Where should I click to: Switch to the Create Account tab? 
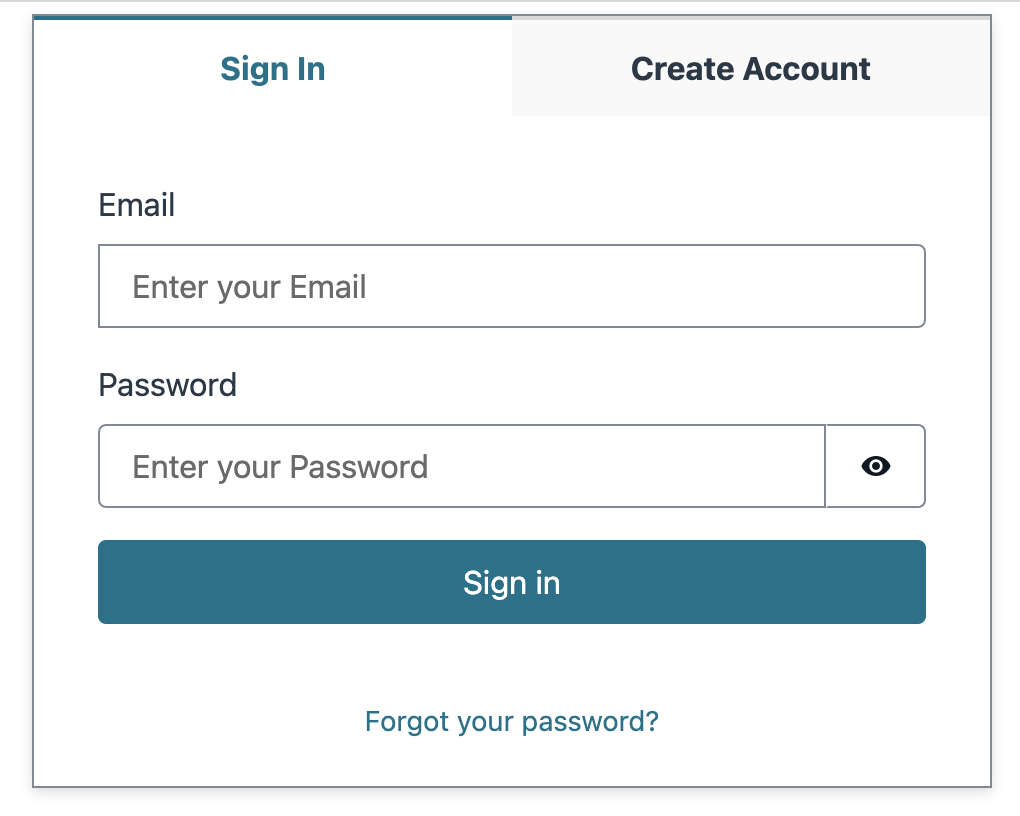[x=751, y=69]
